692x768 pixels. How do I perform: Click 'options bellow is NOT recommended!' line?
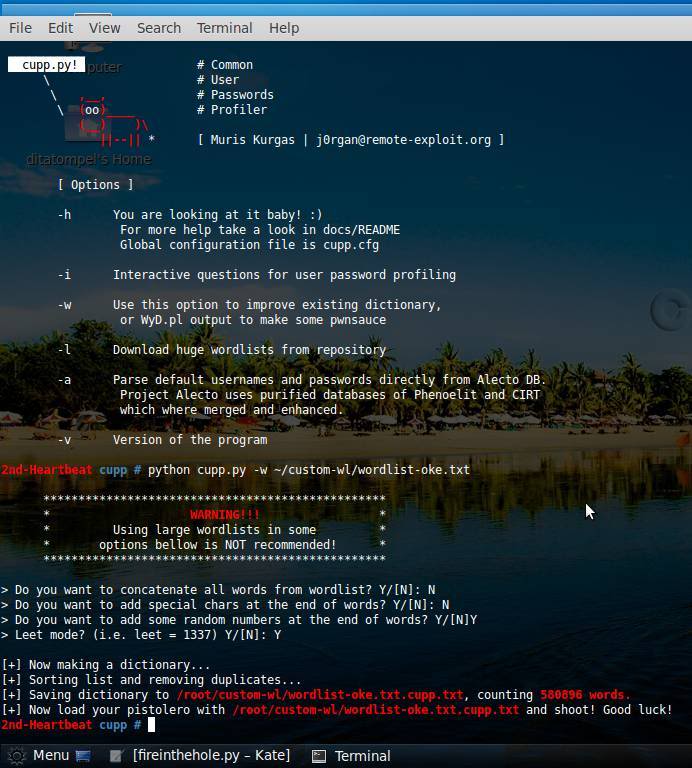[218, 545]
